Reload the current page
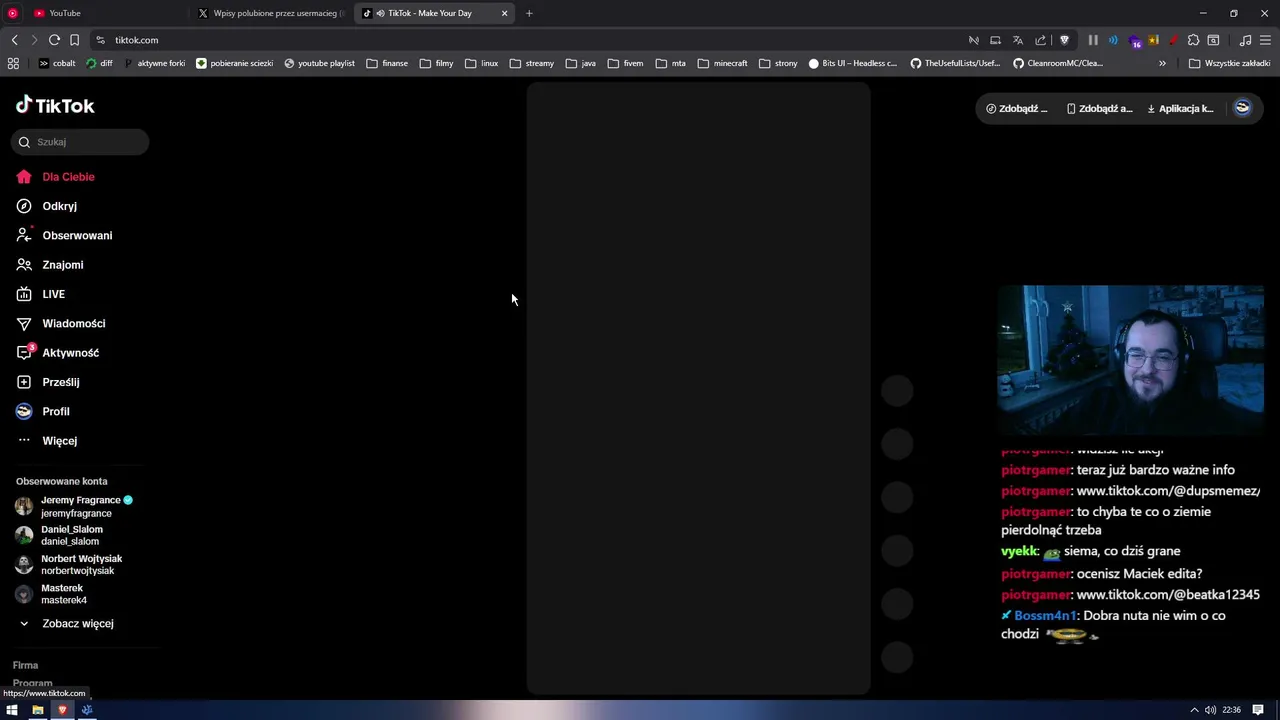 point(54,40)
